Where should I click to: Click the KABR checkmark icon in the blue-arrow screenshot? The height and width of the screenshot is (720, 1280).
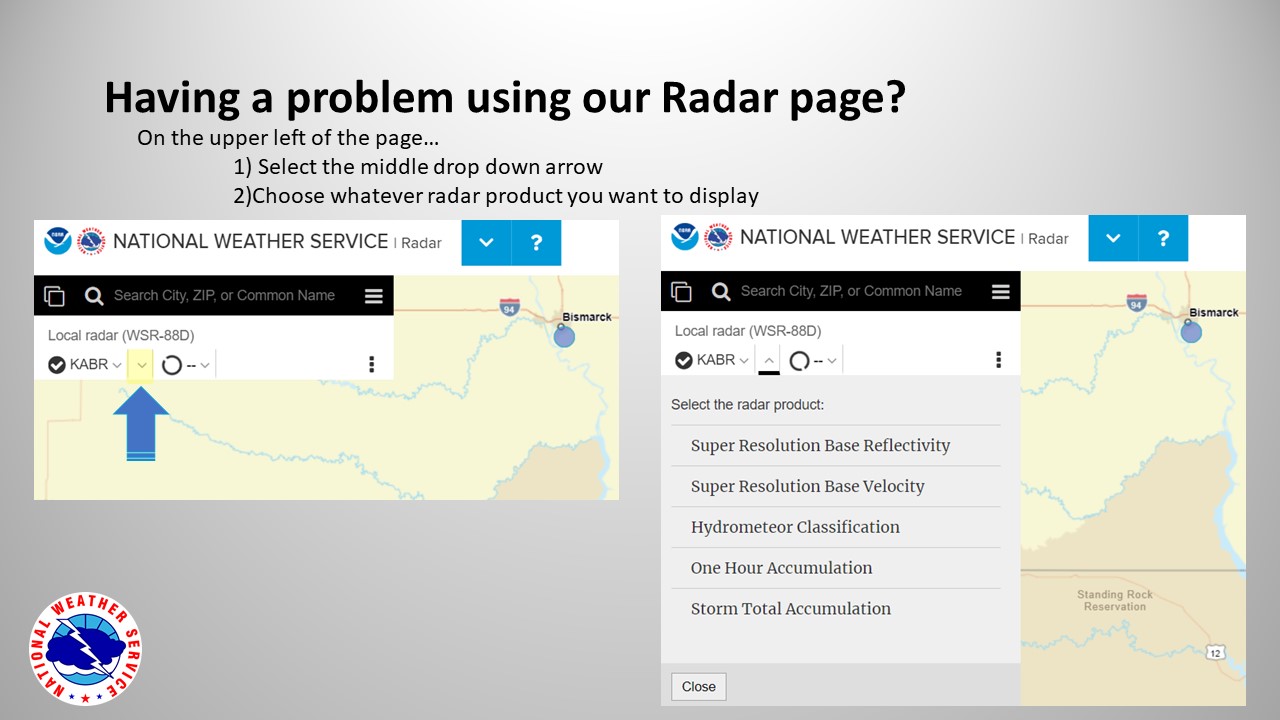pyautogui.click(x=57, y=365)
